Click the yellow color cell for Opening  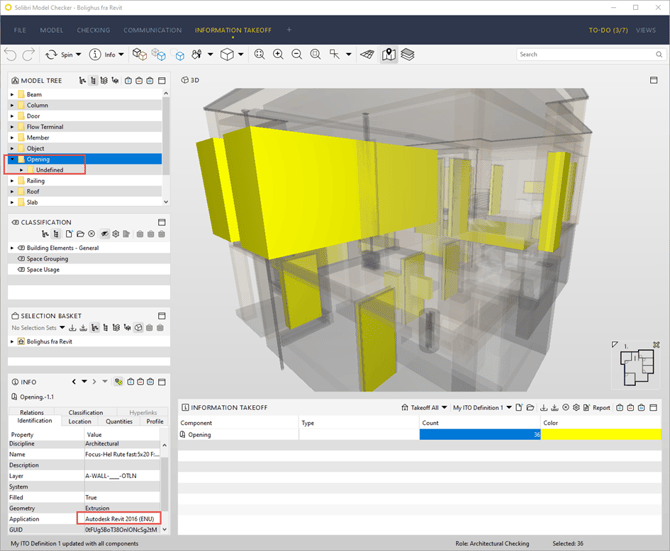coord(600,435)
